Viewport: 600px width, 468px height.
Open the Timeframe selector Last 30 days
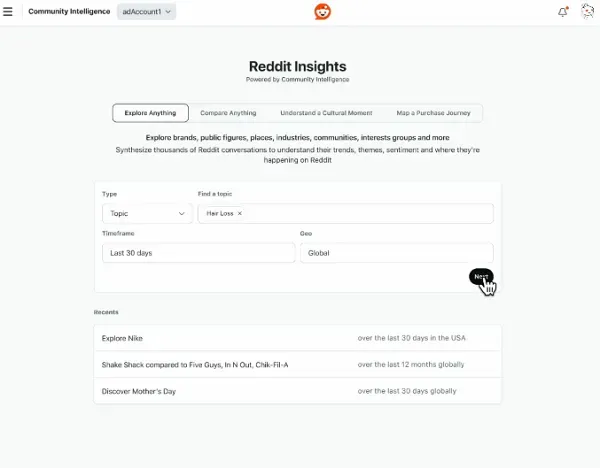197,253
